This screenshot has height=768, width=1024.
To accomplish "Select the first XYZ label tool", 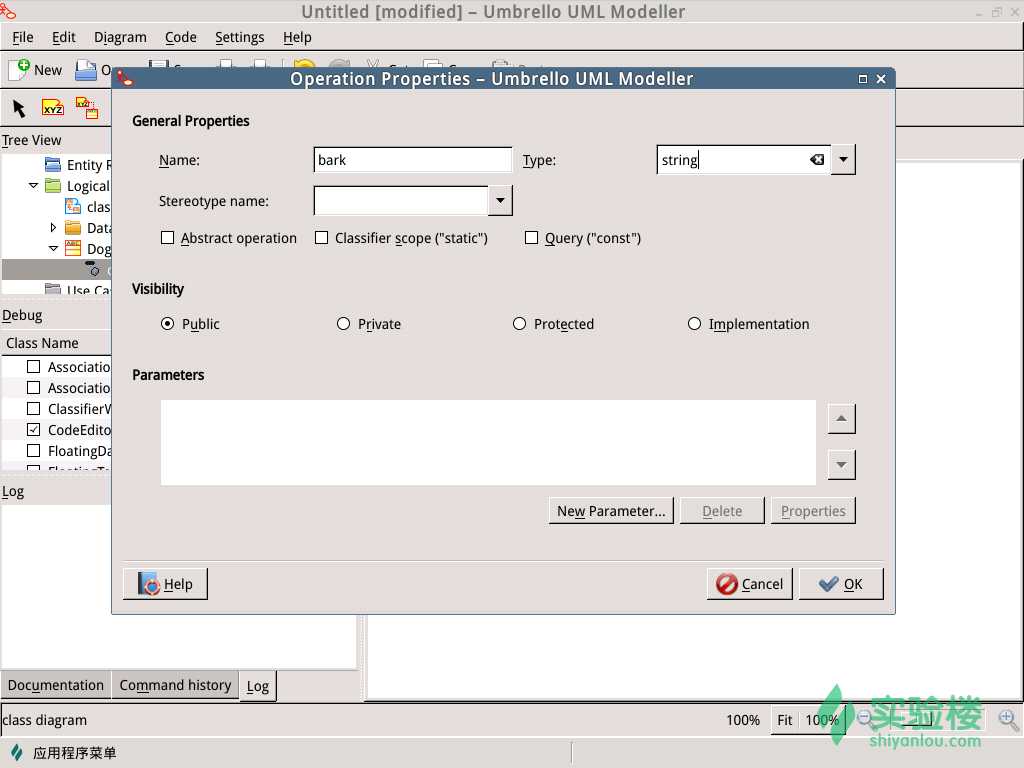I will click(53, 108).
